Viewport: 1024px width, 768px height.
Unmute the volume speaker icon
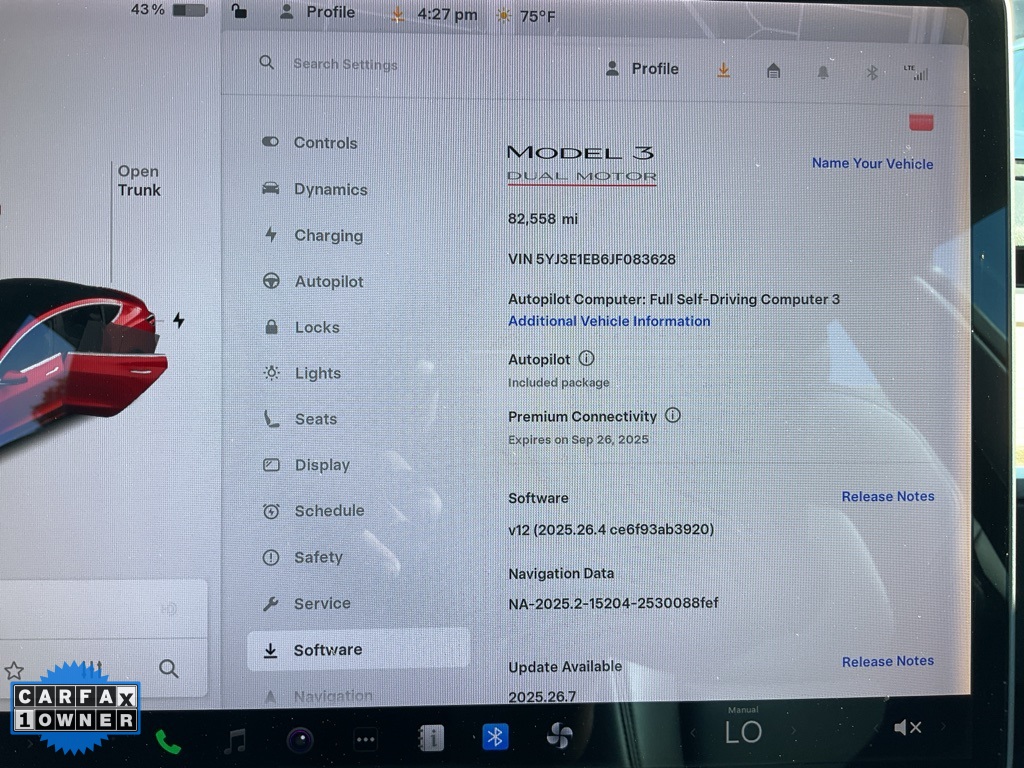tap(907, 728)
